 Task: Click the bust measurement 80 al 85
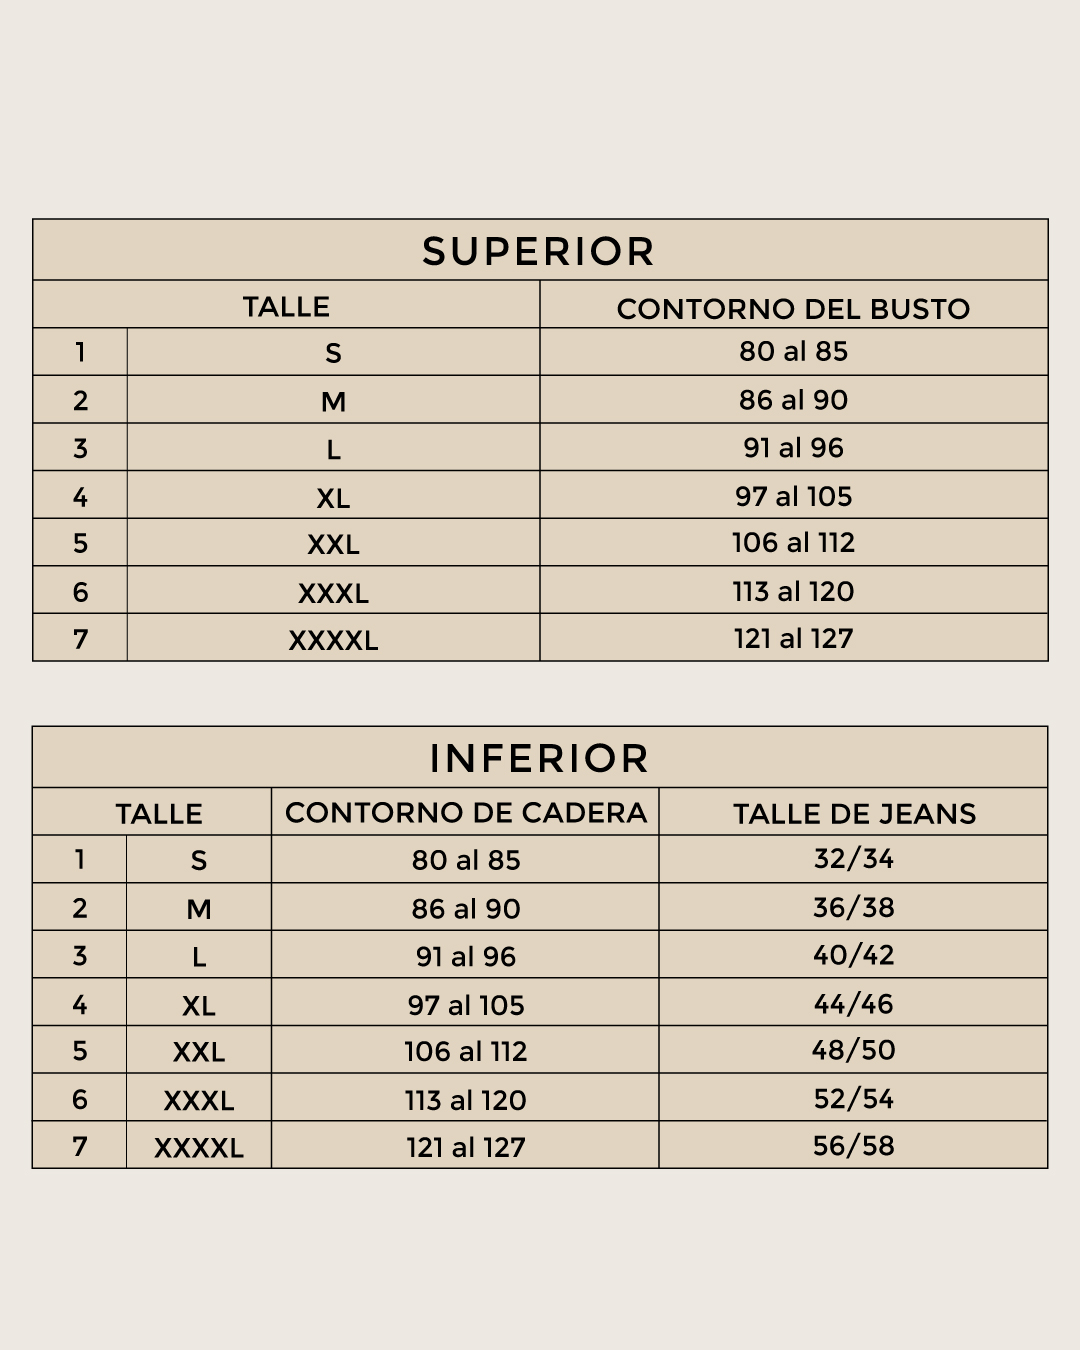[x=793, y=351]
